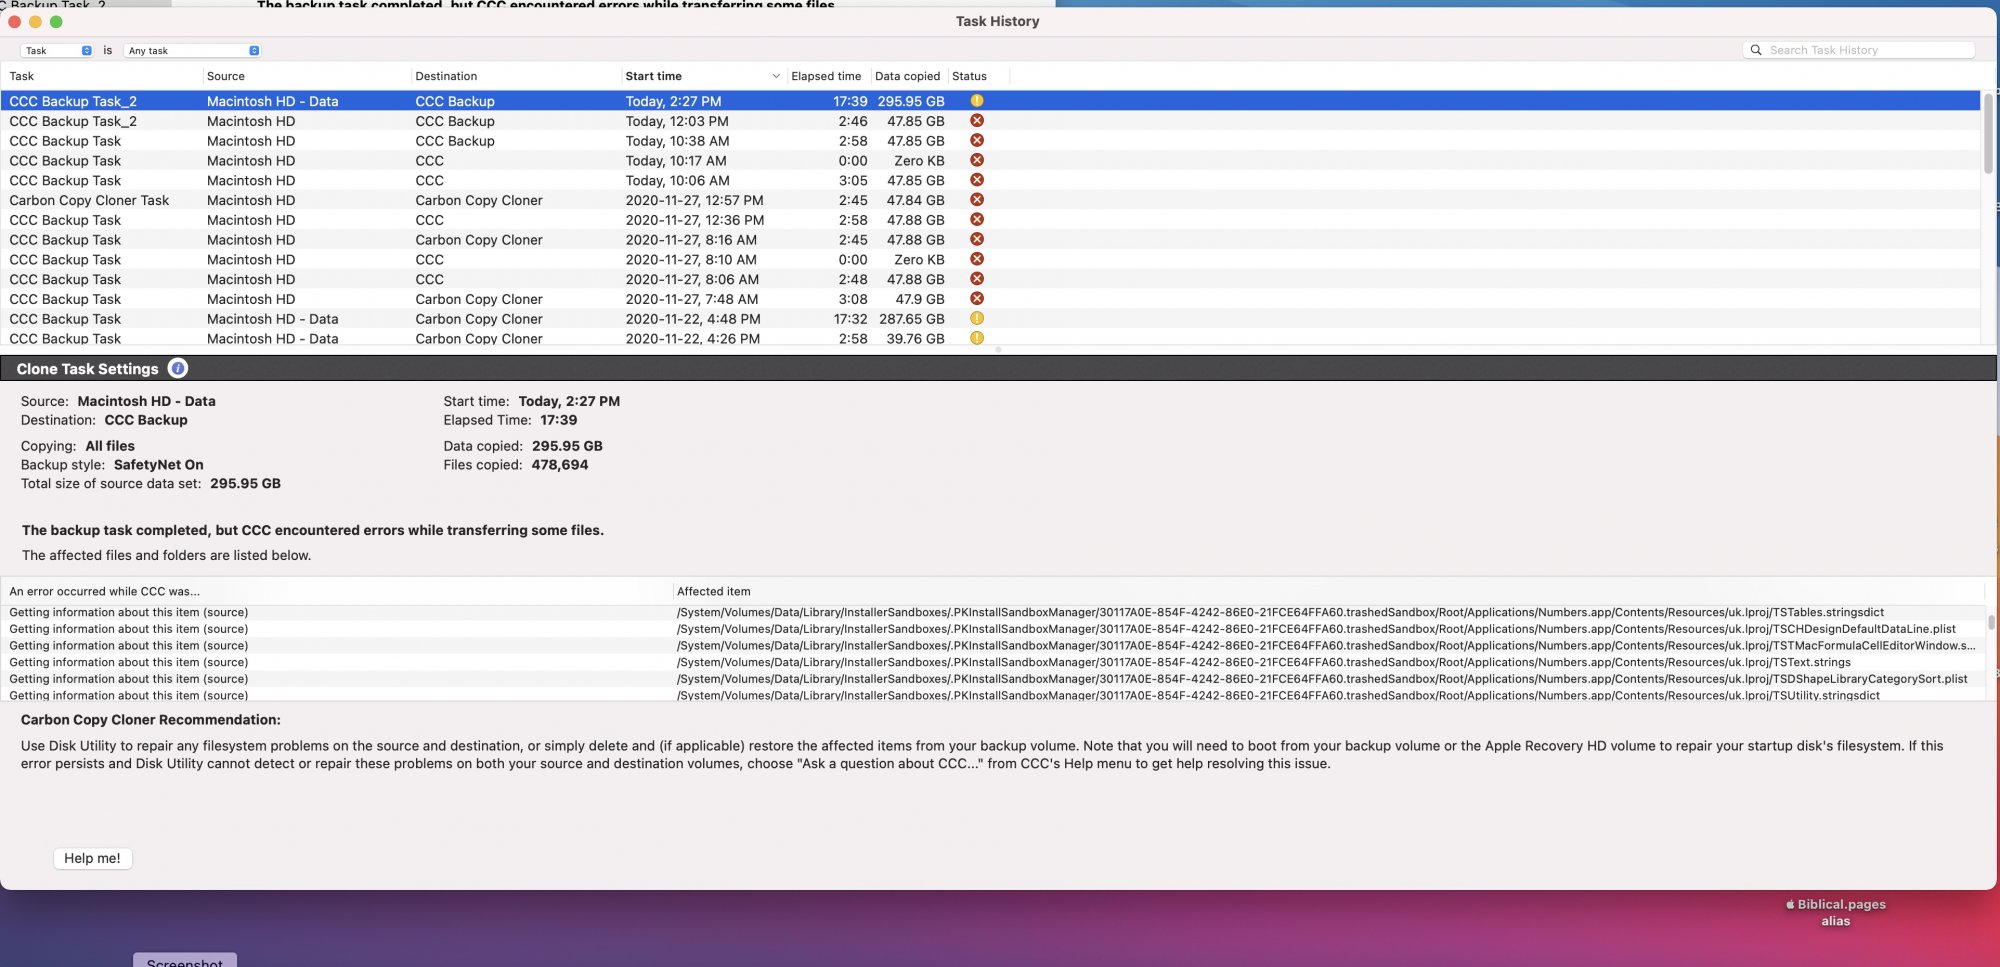Click the error icon for 2020-11-27 8:10 AM task

point(977,259)
